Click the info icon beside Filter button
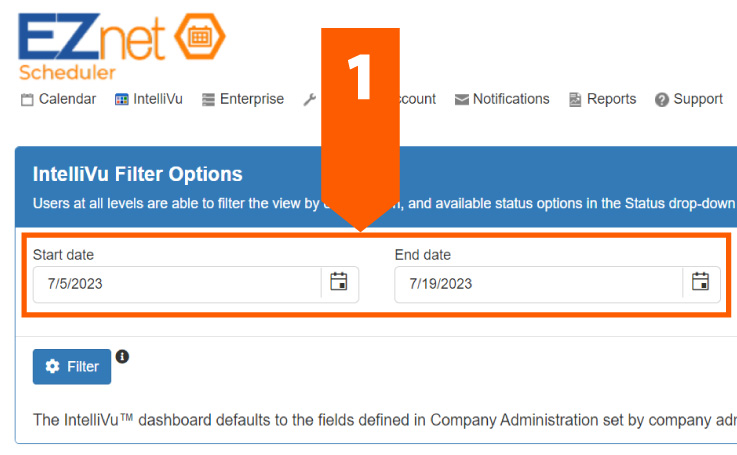This screenshot has width=737, height=455. pyautogui.click(x=122, y=356)
